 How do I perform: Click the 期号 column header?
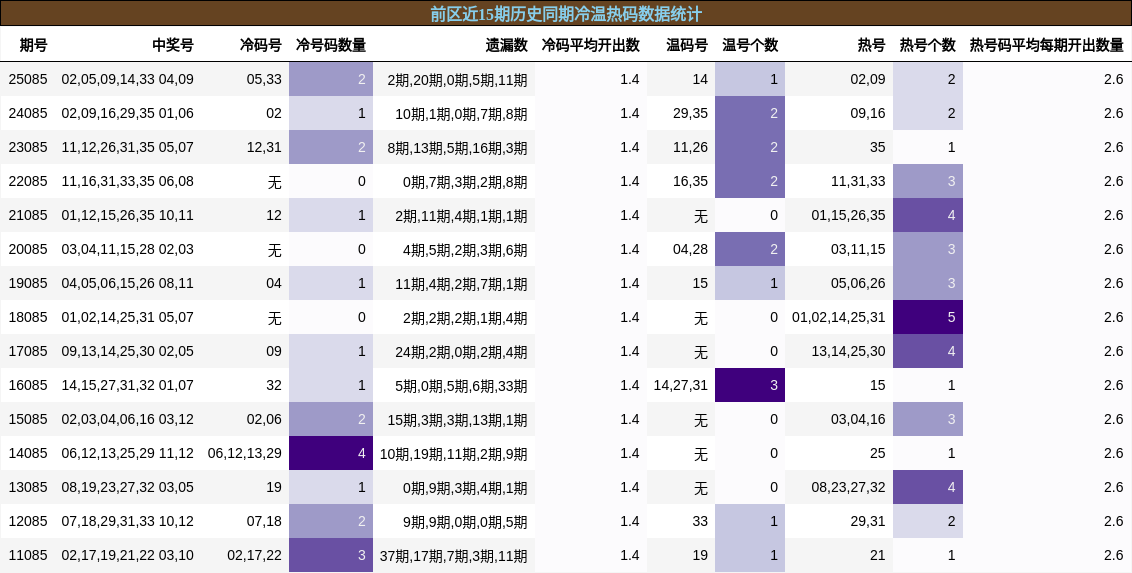click(33, 45)
